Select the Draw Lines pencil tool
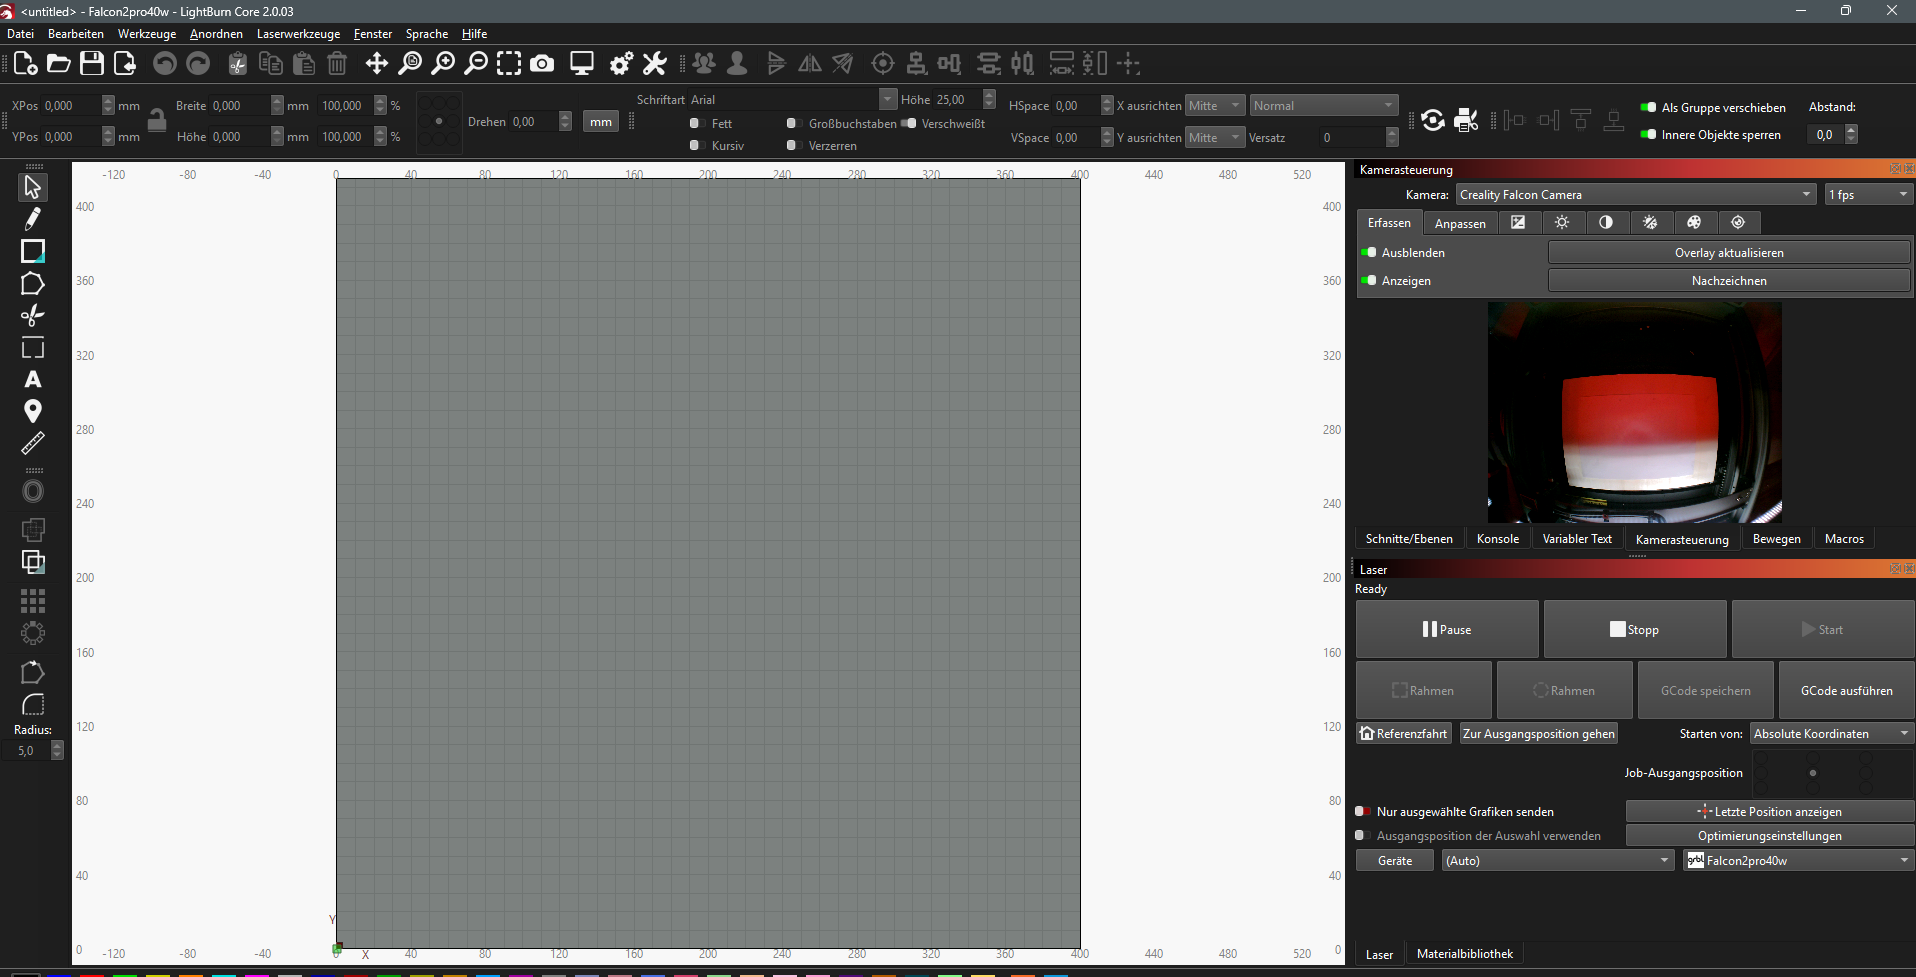Screen dimensions: 1916x977 [x=33, y=219]
